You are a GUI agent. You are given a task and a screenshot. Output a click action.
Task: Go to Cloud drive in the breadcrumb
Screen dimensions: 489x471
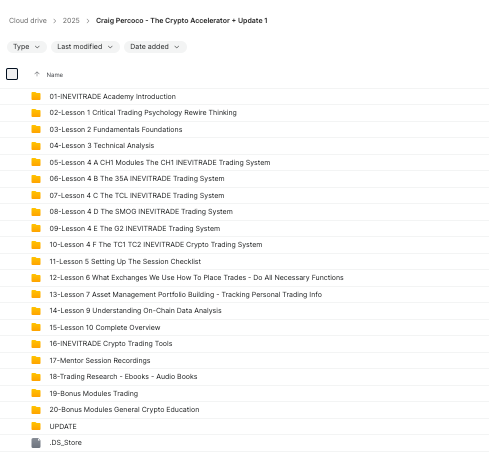click(x=28, y=21)
